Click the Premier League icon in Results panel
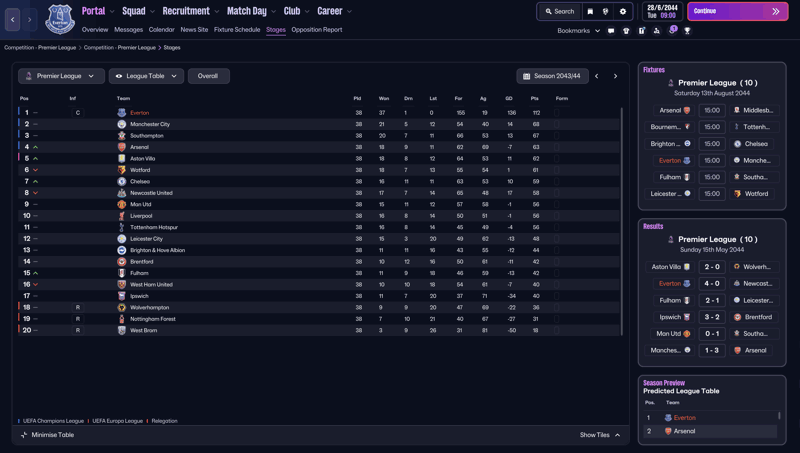 (x=671, y=239)
